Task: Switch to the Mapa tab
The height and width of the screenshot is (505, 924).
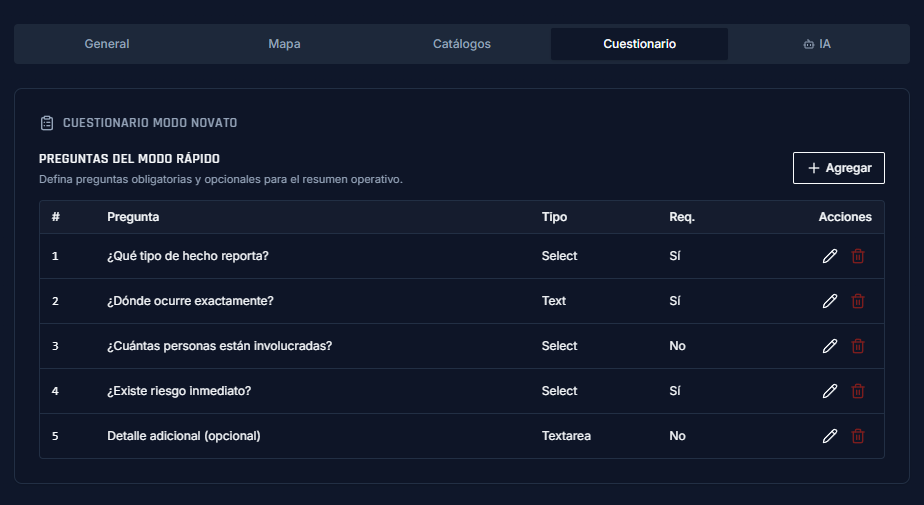Action: coord(284,44)
